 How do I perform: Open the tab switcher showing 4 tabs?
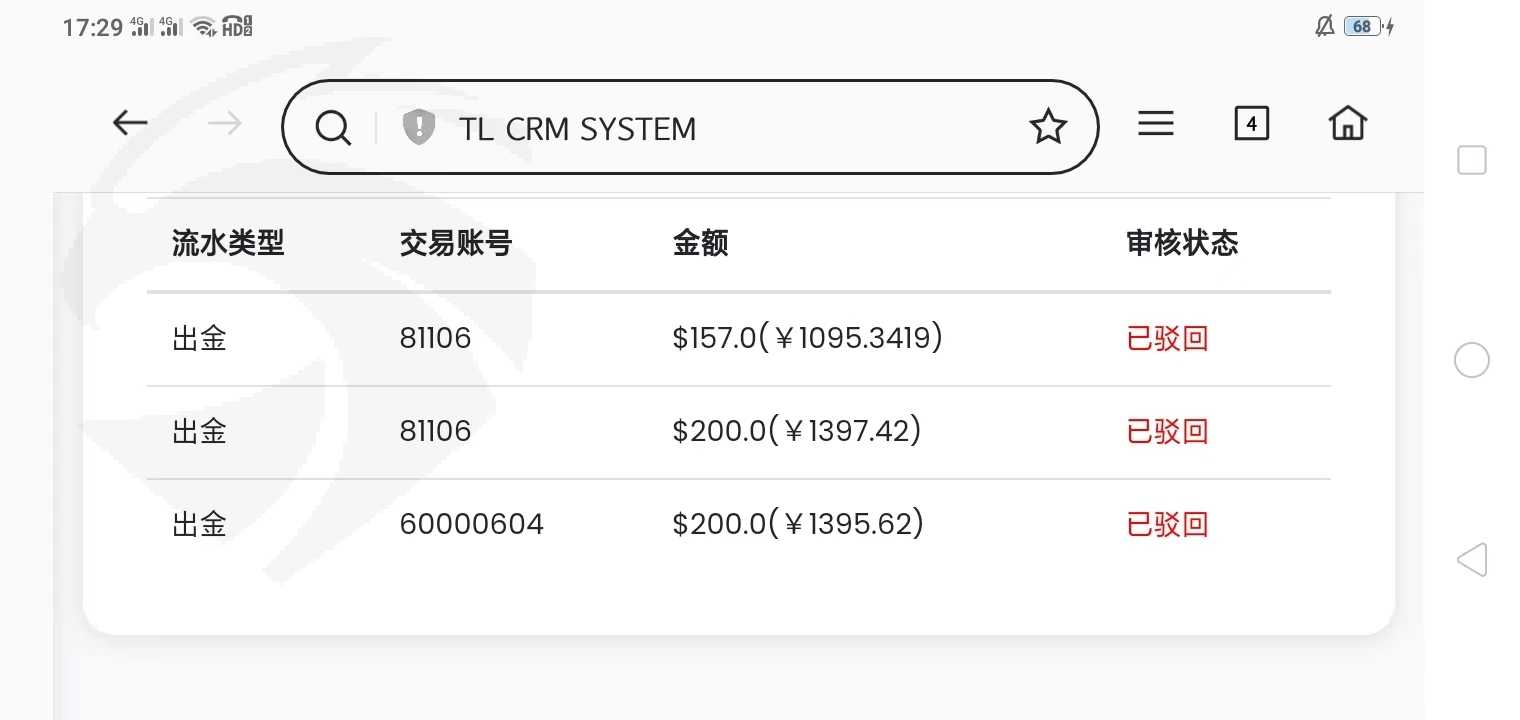pyautogui.click(x=1251, y=123)
